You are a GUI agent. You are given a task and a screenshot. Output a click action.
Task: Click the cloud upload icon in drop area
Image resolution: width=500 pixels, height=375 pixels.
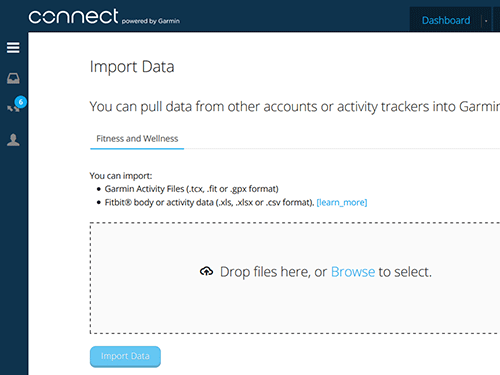[206, 272]
